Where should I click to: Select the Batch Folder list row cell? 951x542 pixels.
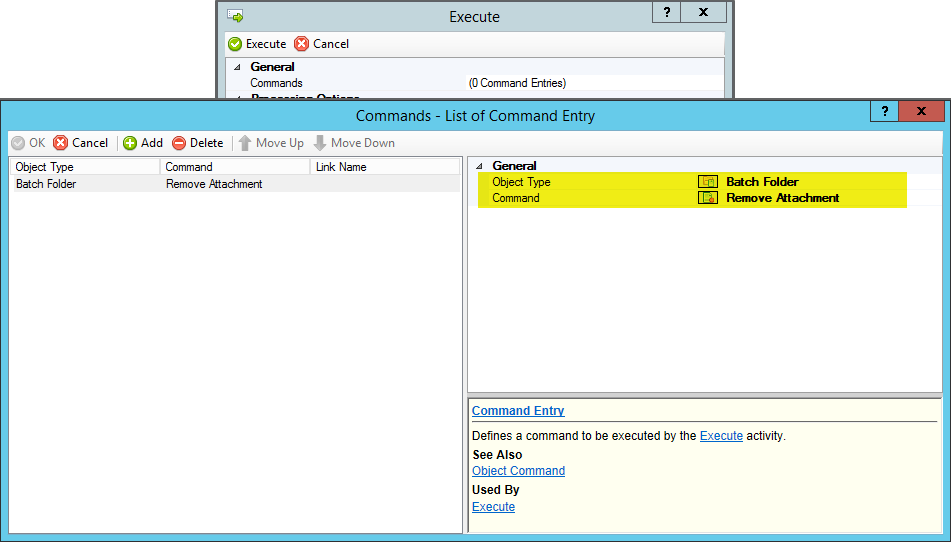tap(46, 184)
